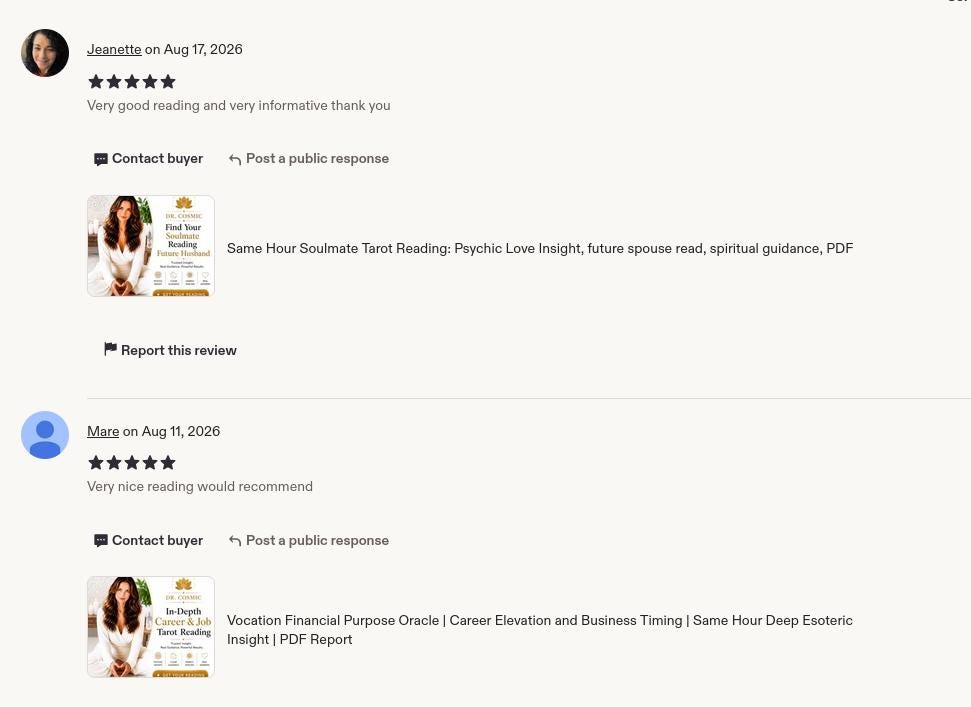This screenshot has width=971, height=707.
Task: Click the five-star rating on Jeanette's review
Action: pos(132,82)
